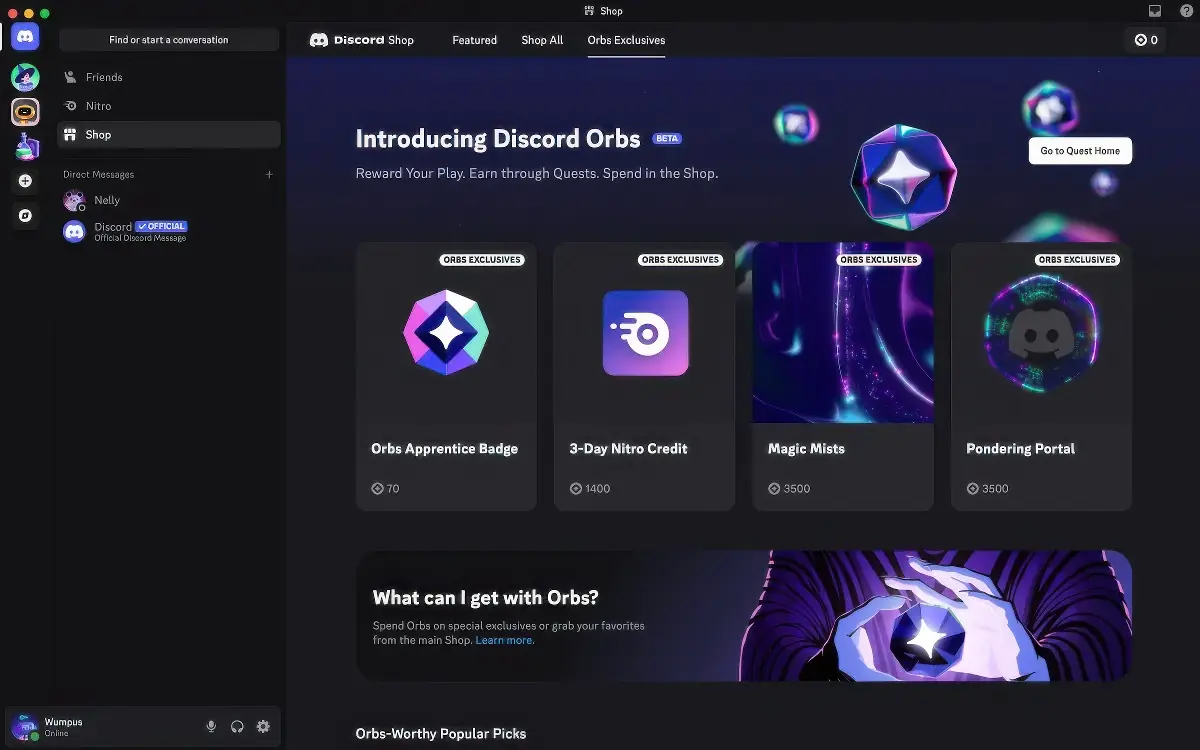The image size is (1200, 750).
Task: Switch to the Featured tab
Action: (x=474, y=40)
